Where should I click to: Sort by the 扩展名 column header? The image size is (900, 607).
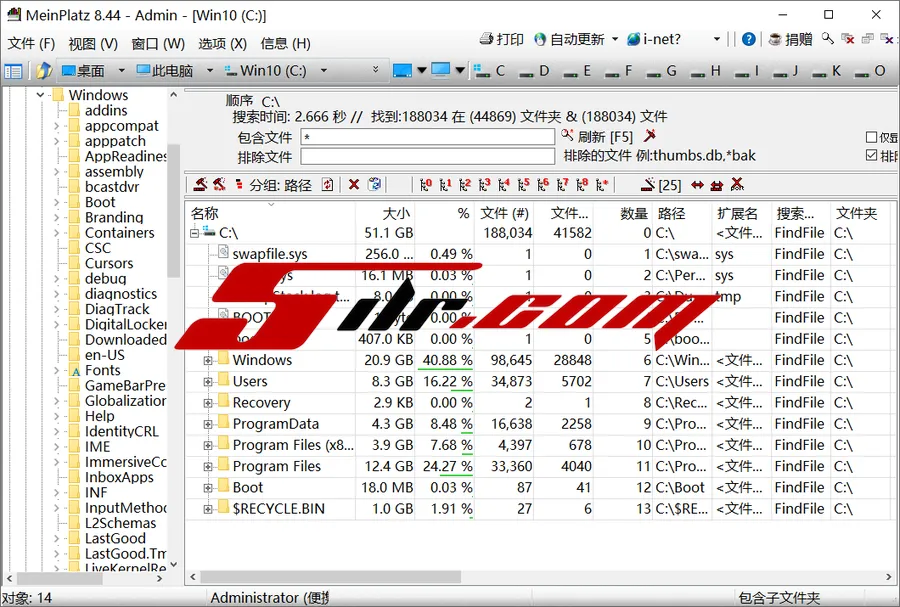pyautogui.click(x=742, y=213)
